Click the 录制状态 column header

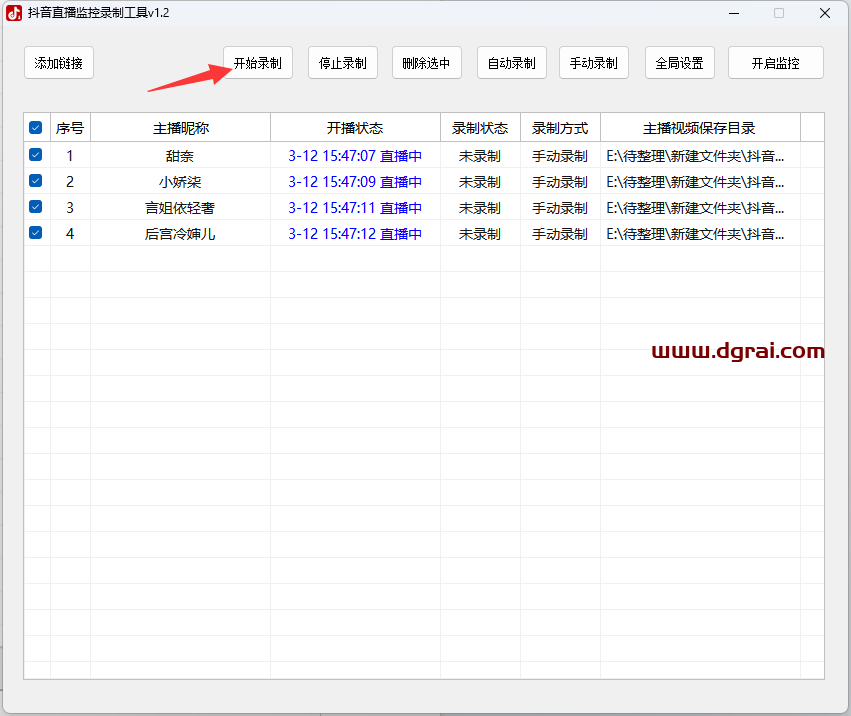480,128
